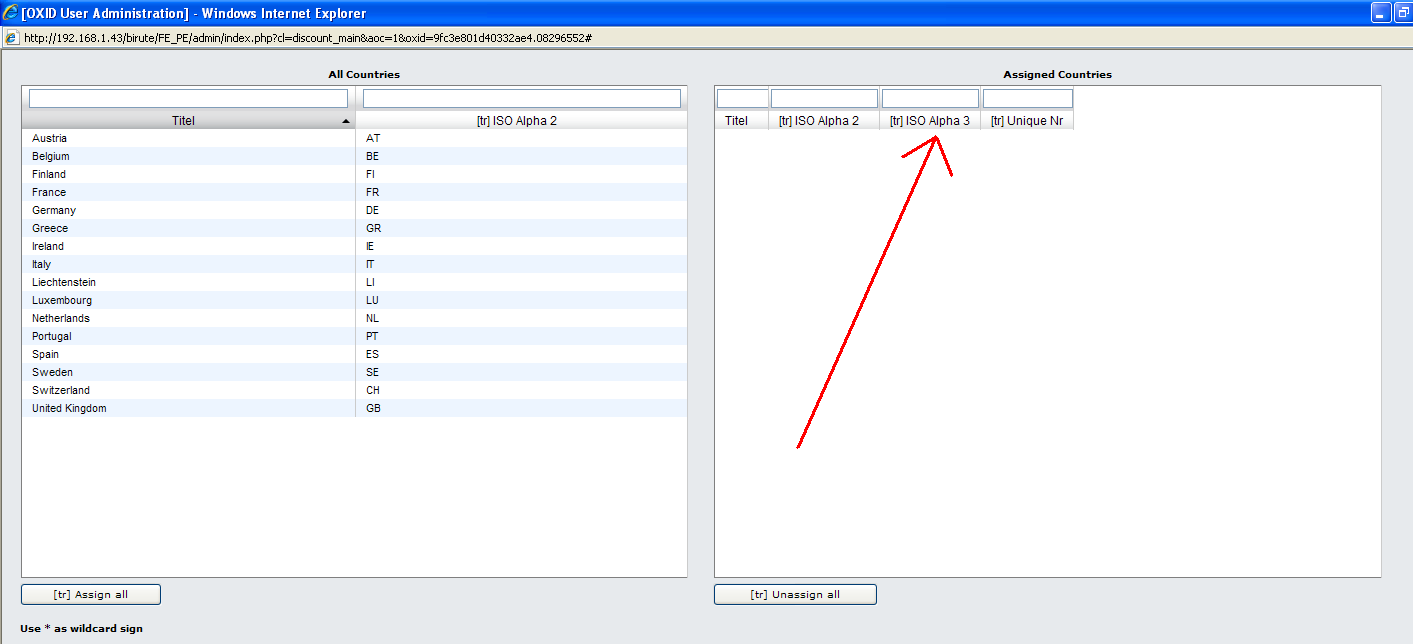Select the Switzerland row
1413x644 pixels.
click(x=61, y=390)
